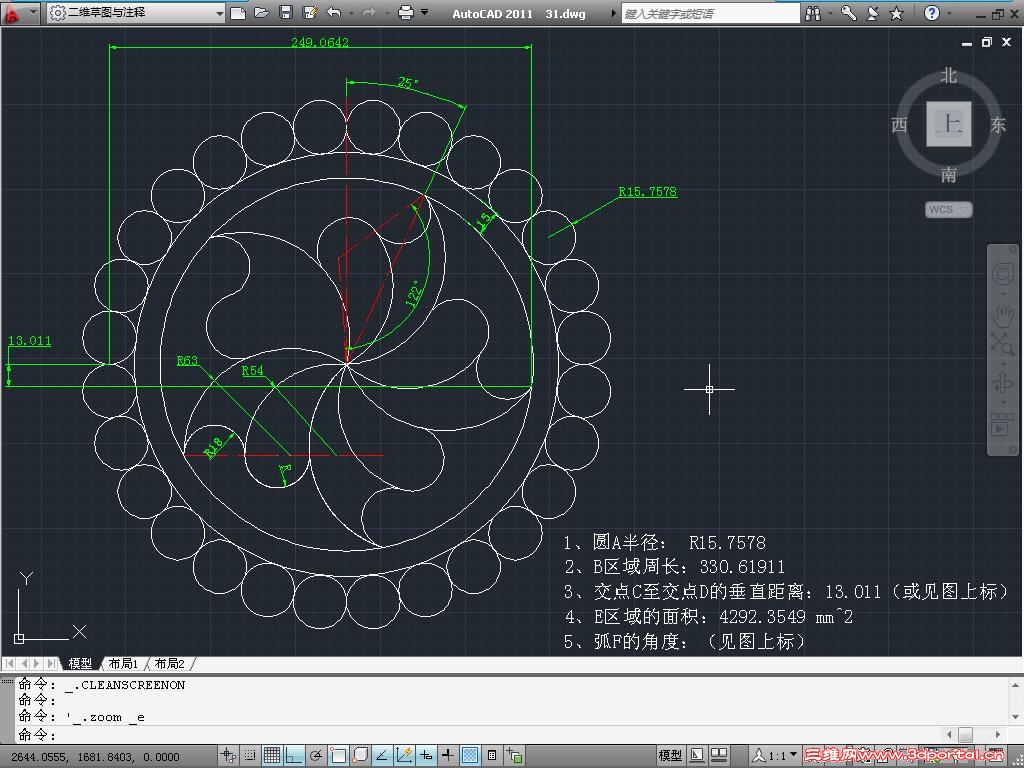Click the command window scroll up arrow
Screen dimensions: 1024x768
(x=1016, y=685)
